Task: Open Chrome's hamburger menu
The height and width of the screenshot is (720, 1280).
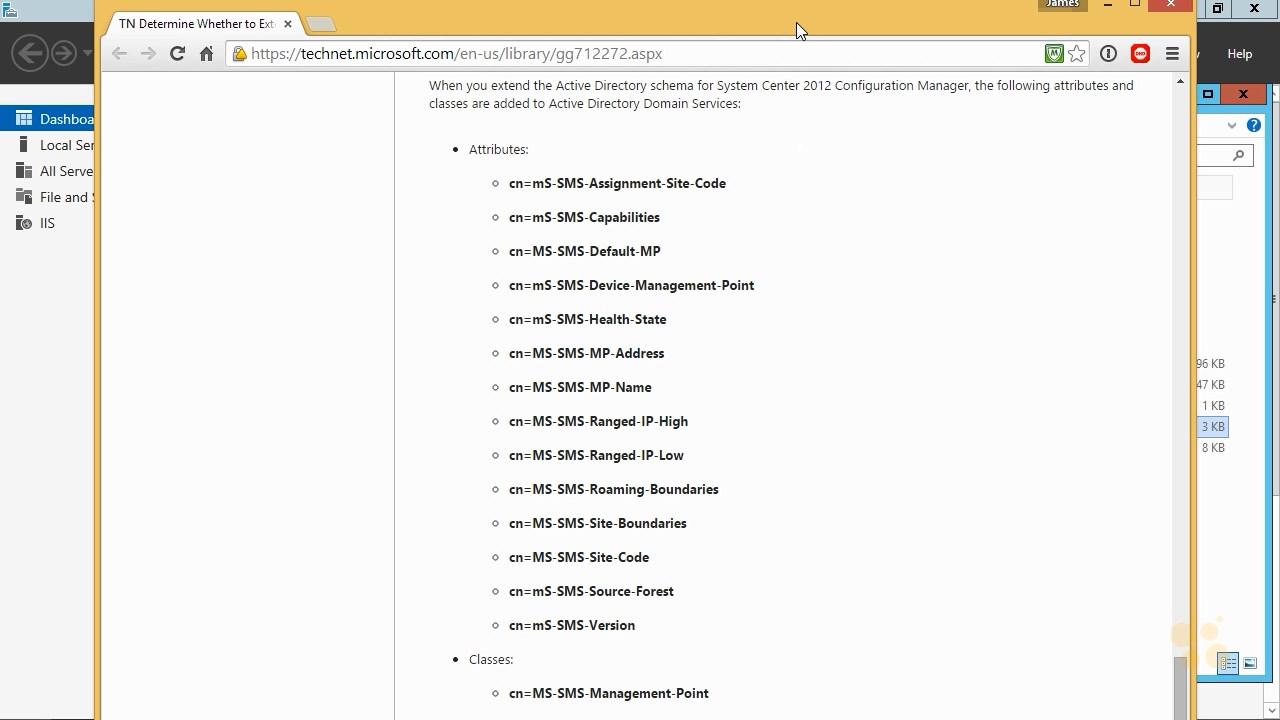Action: point(1172,54)
